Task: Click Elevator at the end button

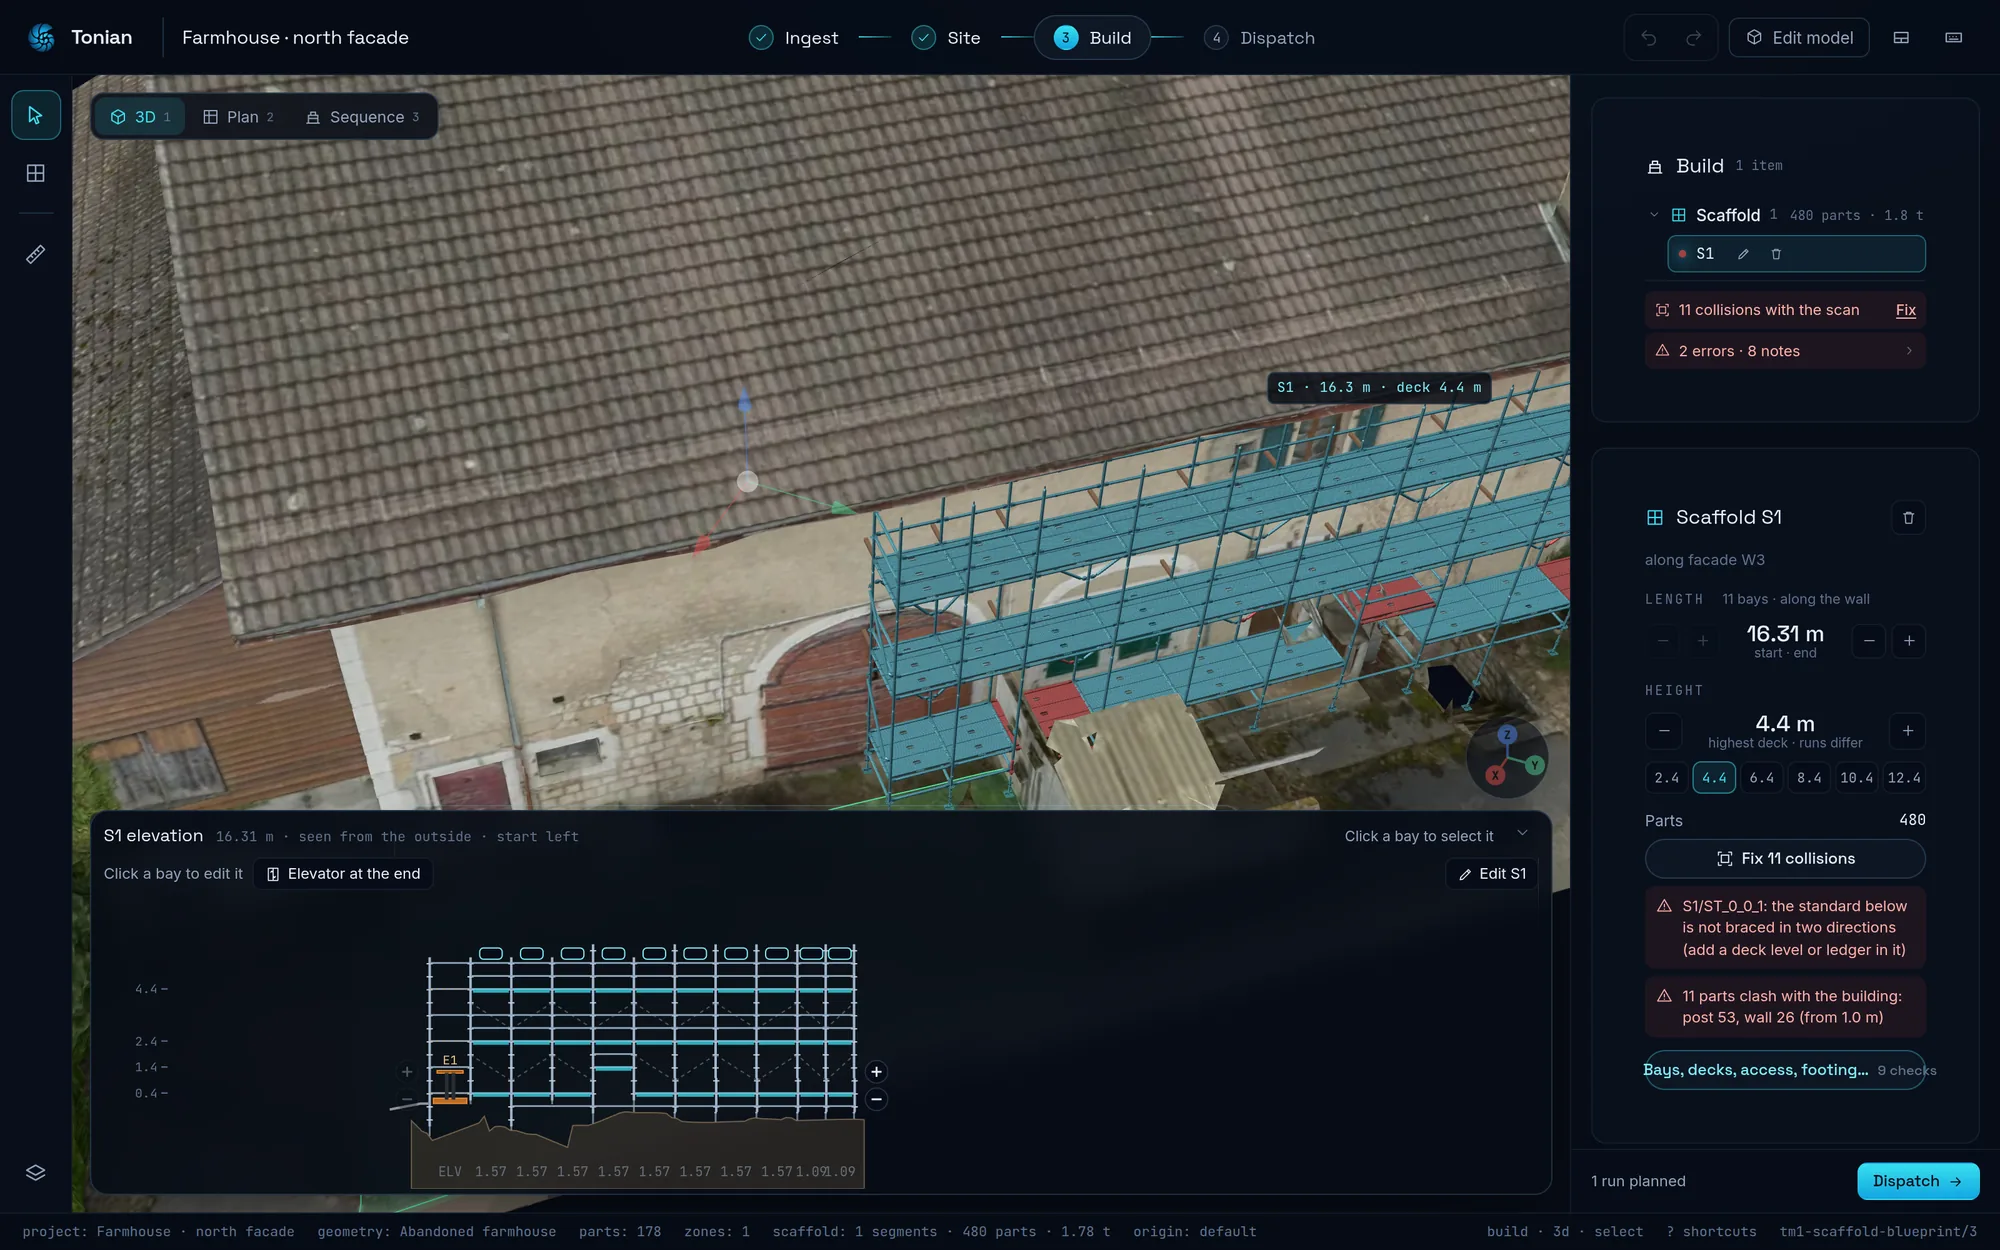Action: click(x=343, y=874)
